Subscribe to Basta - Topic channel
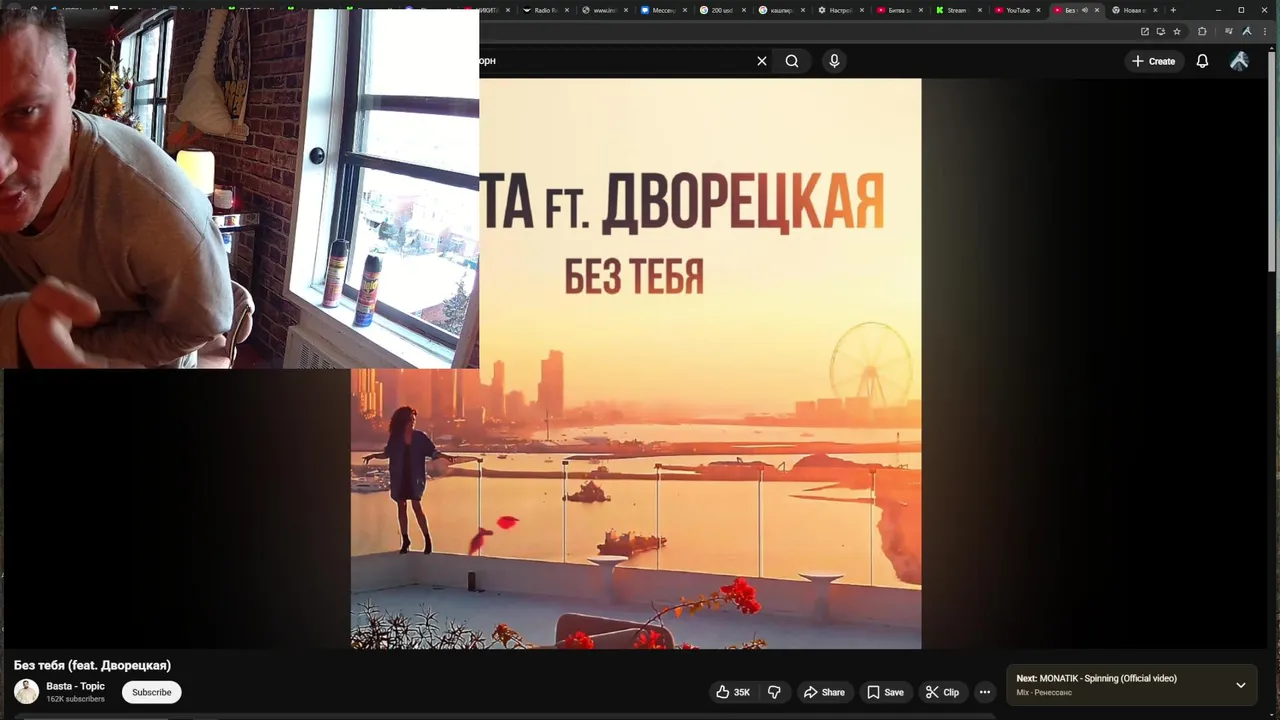Screen dimensions: 1280x720 (x=152, y=692)
